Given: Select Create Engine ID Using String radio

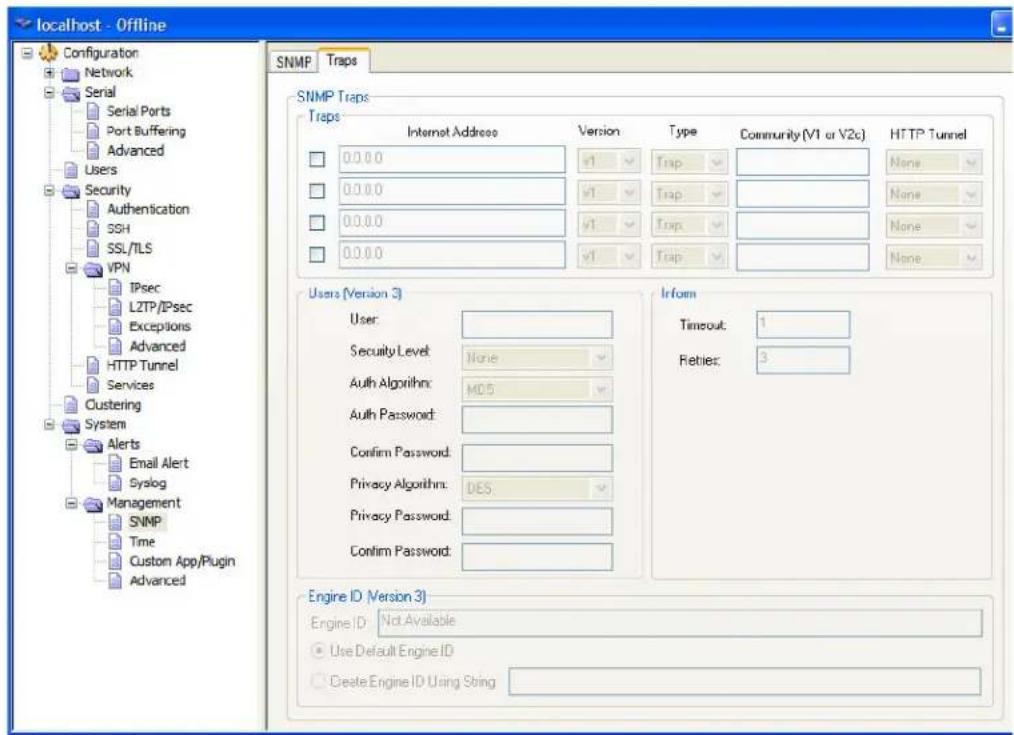Looking at the screenshot, I should pyautogui.click(x=318, y=681).
